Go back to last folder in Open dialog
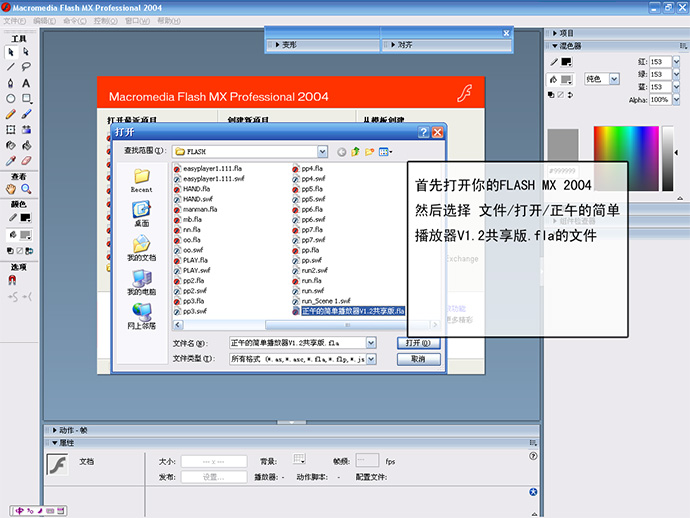 click(341, 152)
